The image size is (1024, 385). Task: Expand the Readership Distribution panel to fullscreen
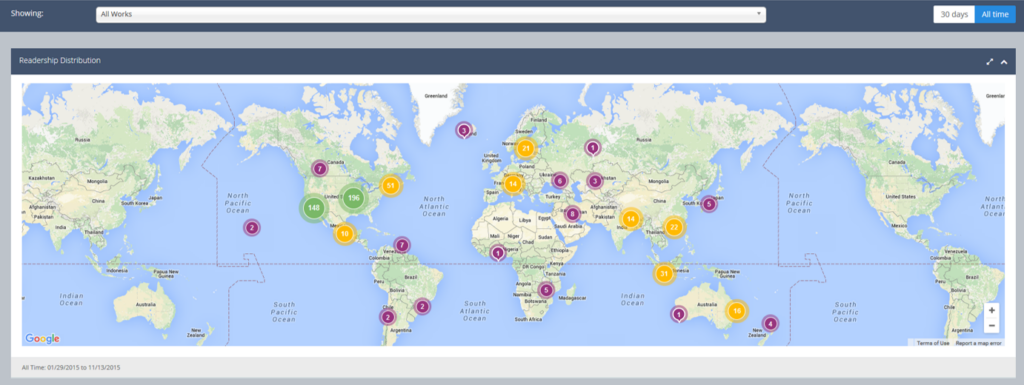tap(989, 61)
